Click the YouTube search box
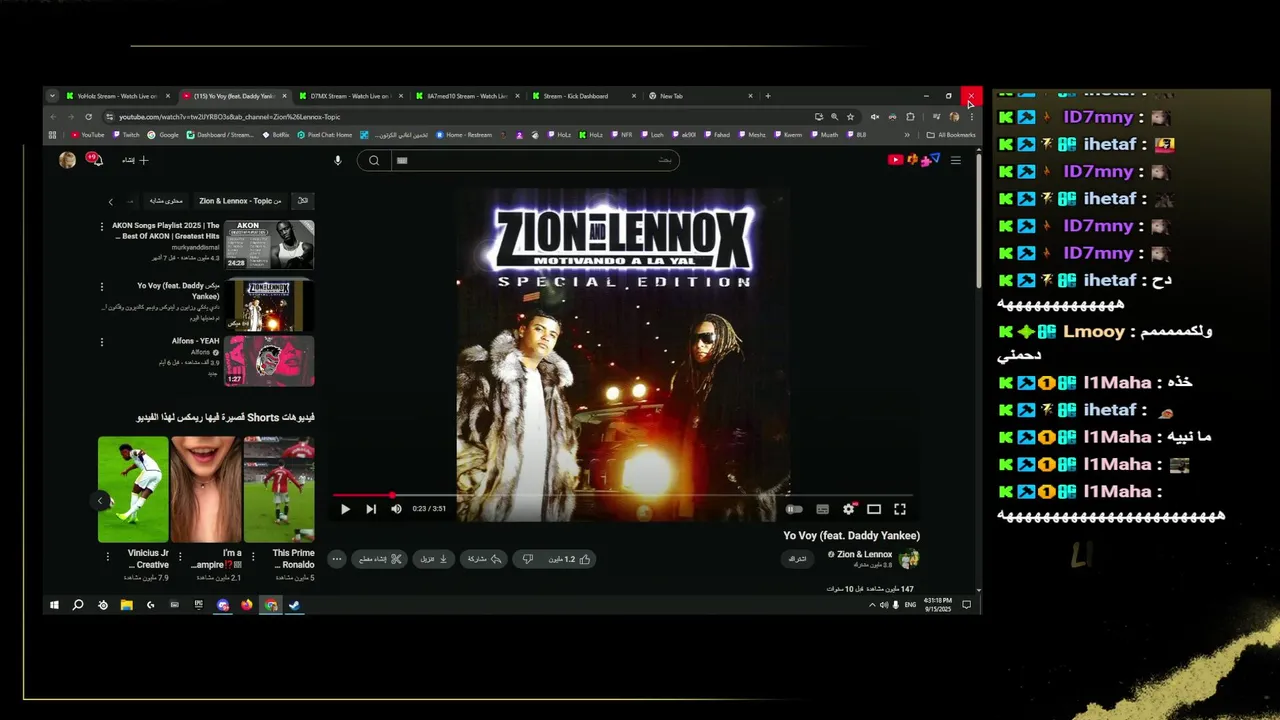 click(x=535, y=160)
